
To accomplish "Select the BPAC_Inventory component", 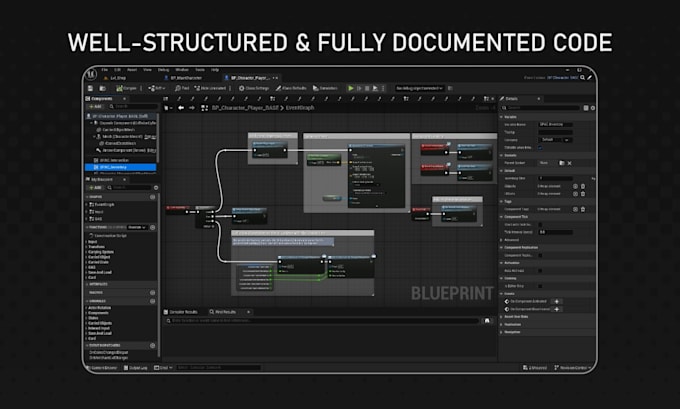I will [121, 167].
